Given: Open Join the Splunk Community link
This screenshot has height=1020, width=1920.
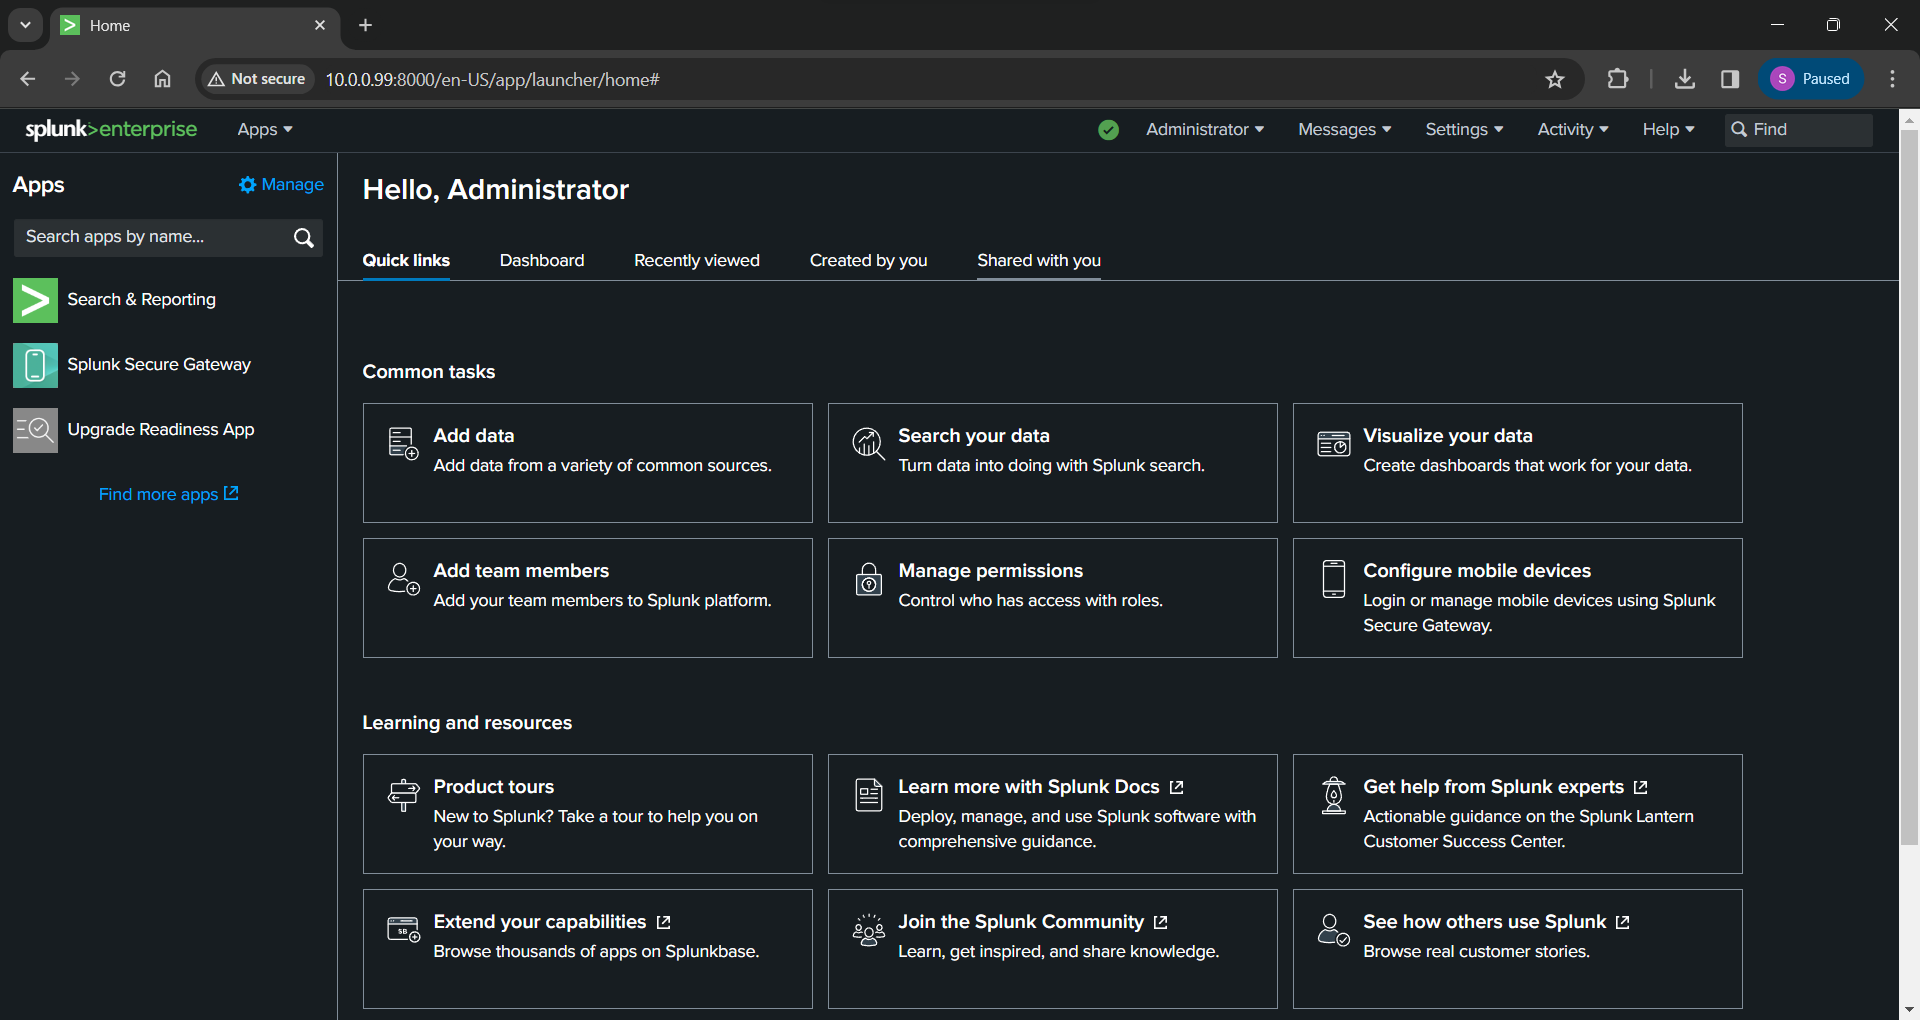Looking at the screenshot, I should click(x=1033, y=922).
